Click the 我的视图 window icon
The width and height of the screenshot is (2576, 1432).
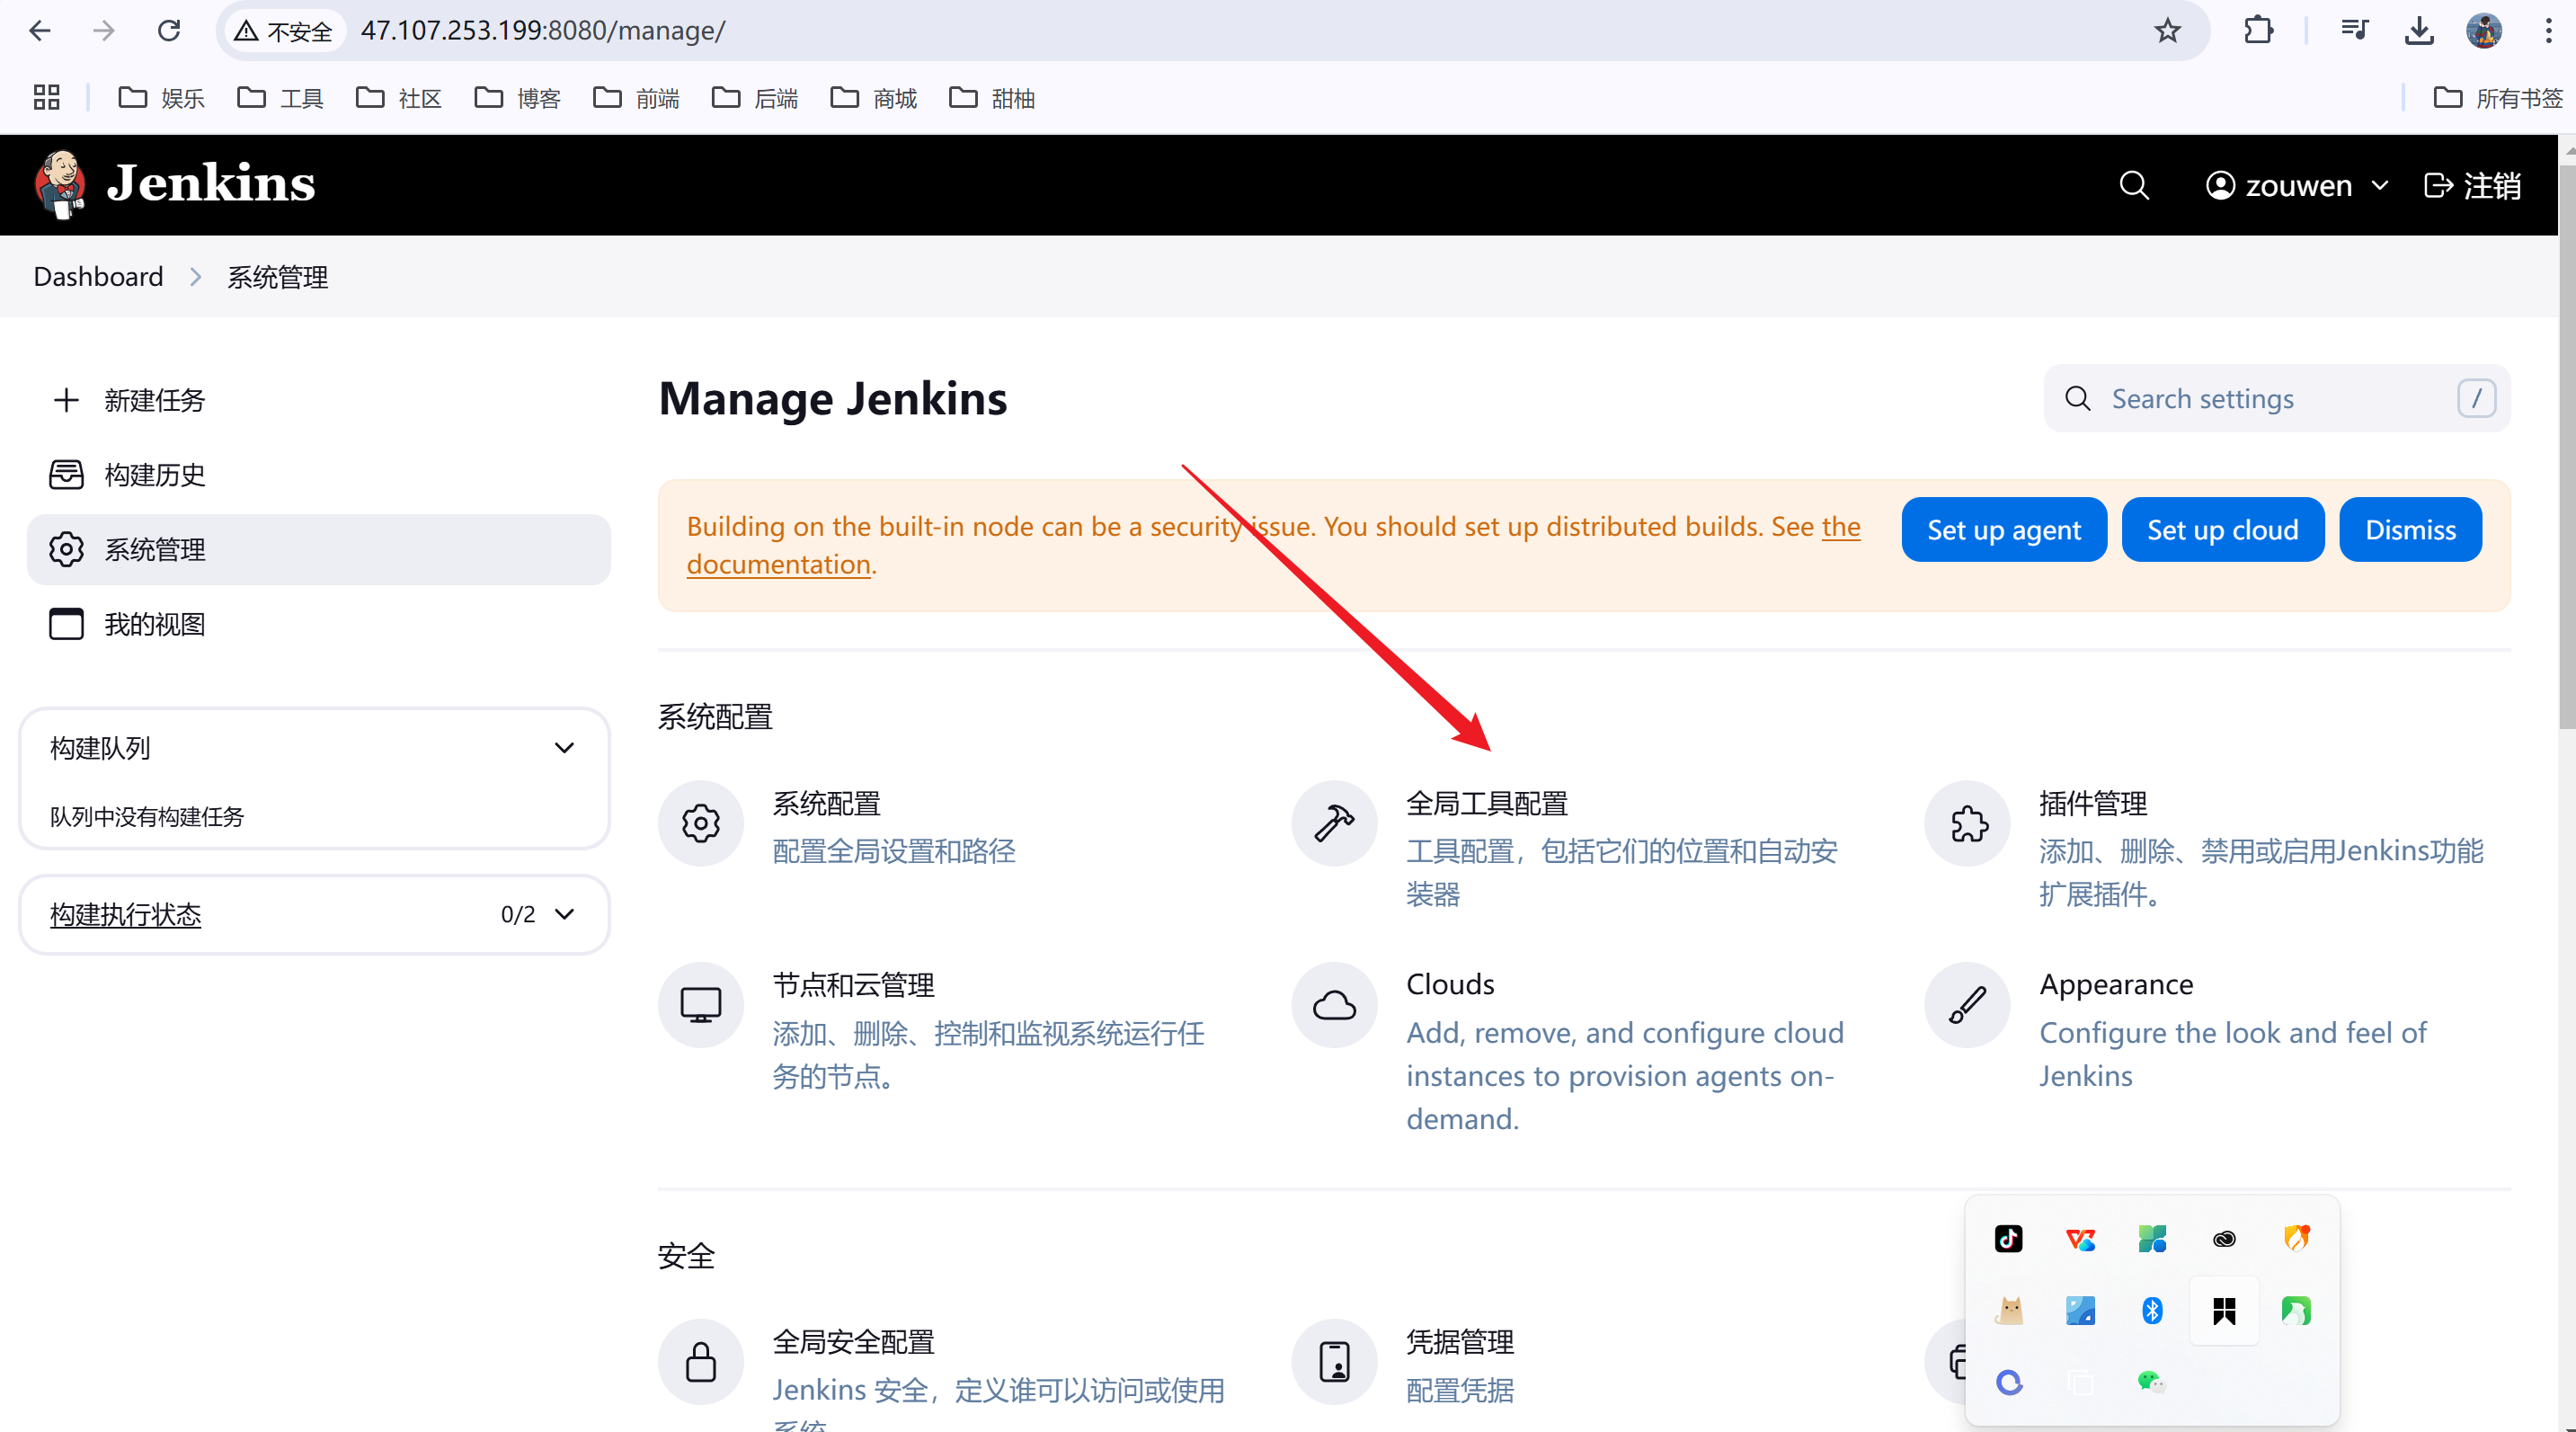point(66,624)
